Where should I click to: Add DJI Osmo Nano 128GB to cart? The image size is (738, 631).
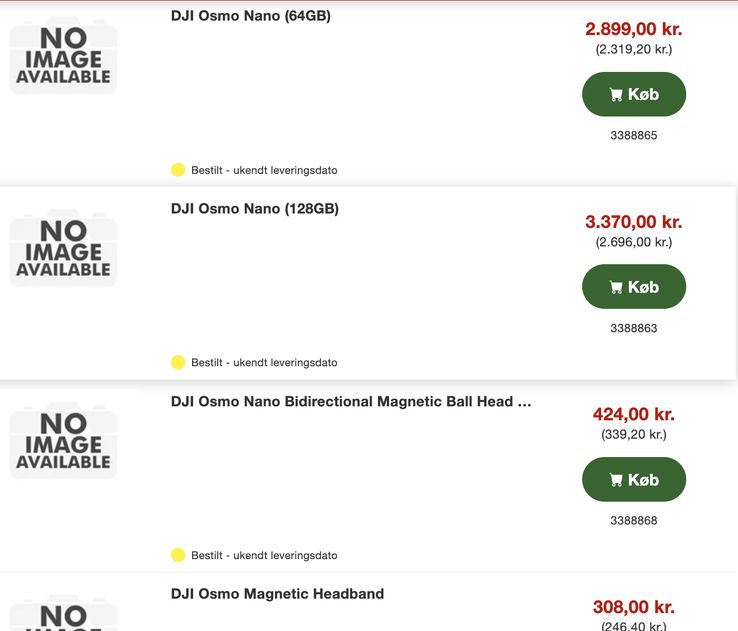(x=634, y=287)
